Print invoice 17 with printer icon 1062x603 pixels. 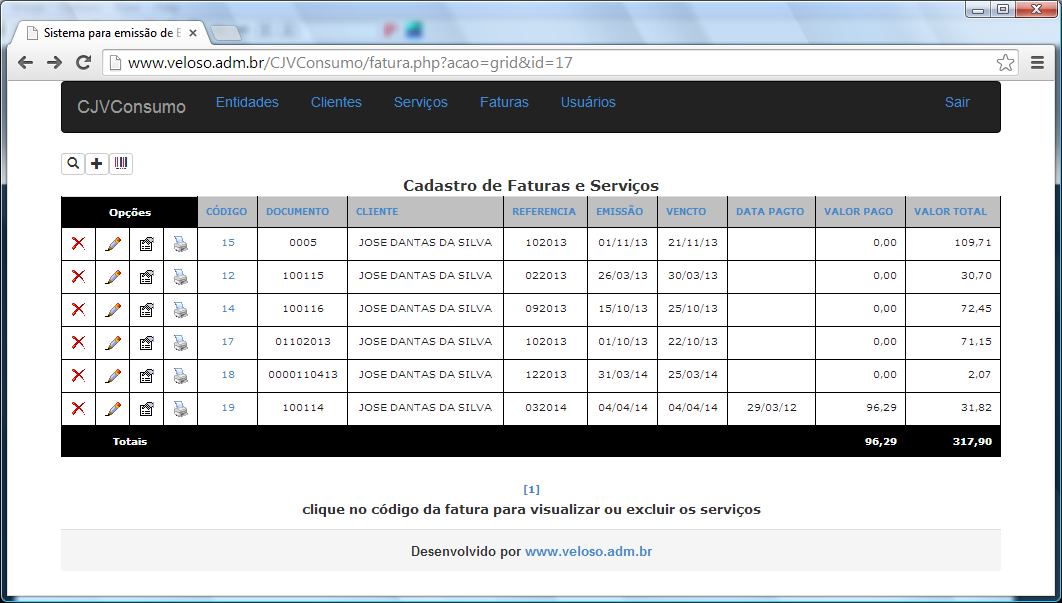pyautogui.click(x=180, y=342)
